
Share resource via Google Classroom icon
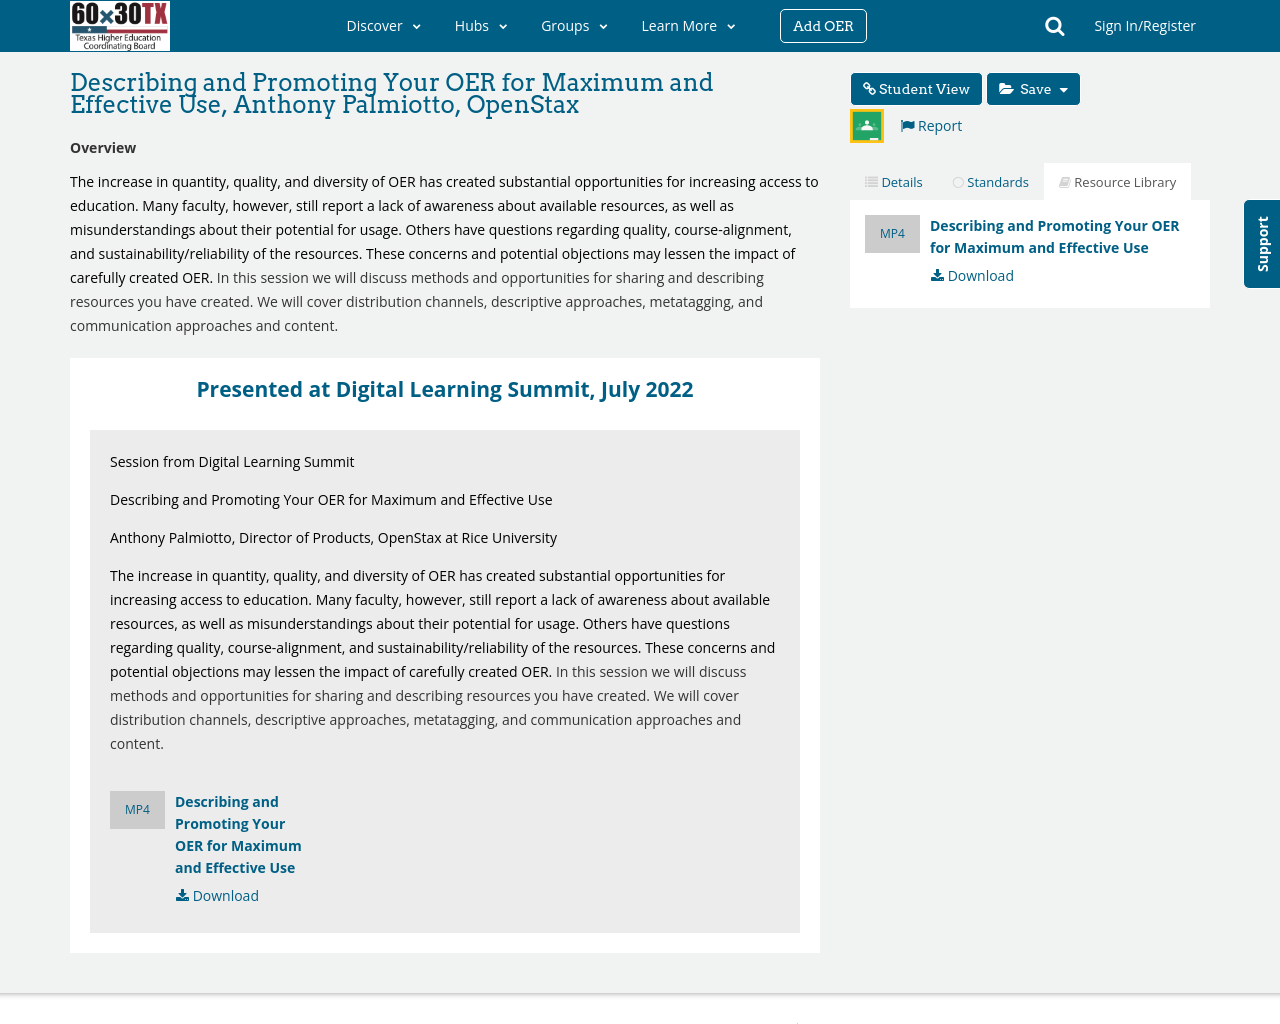click(x=866, y=125)
